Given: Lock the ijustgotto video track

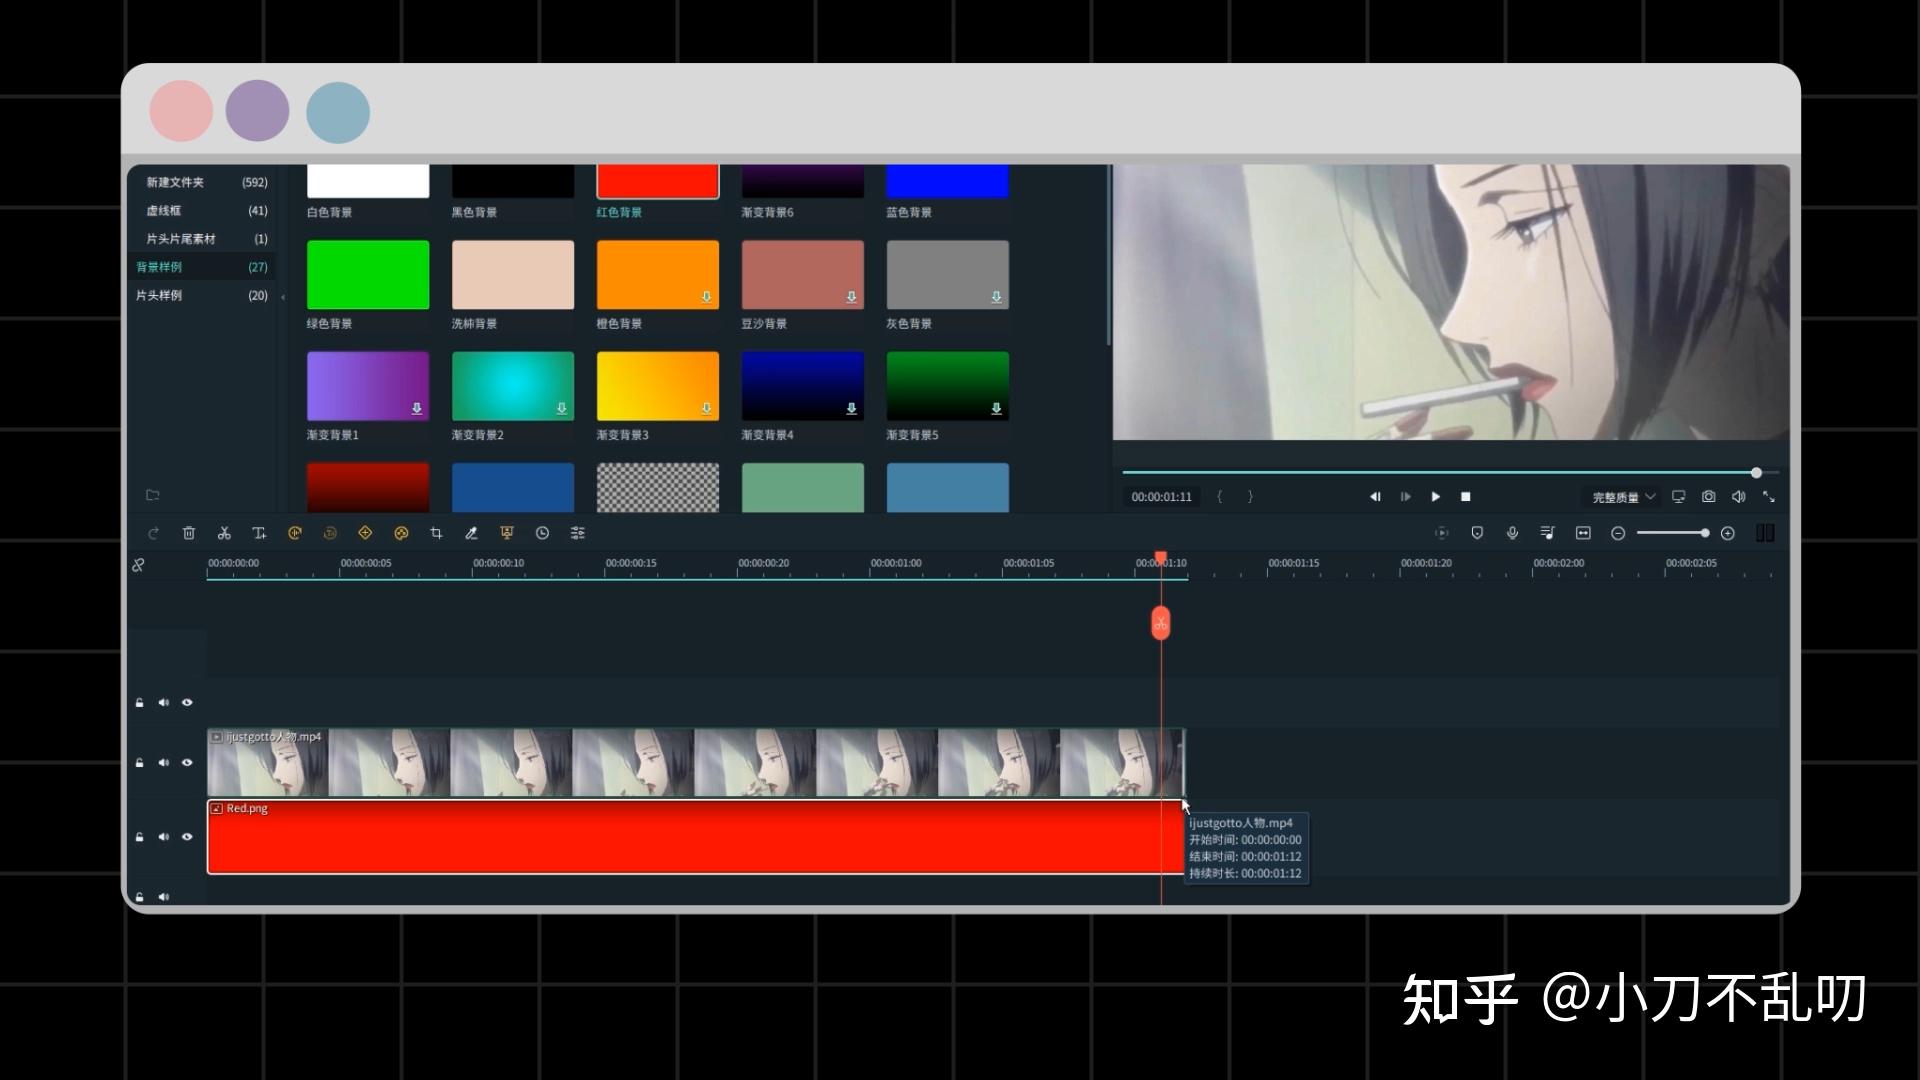Looking at the screenshot, I should pyautogui.click(x=139, y=763).
